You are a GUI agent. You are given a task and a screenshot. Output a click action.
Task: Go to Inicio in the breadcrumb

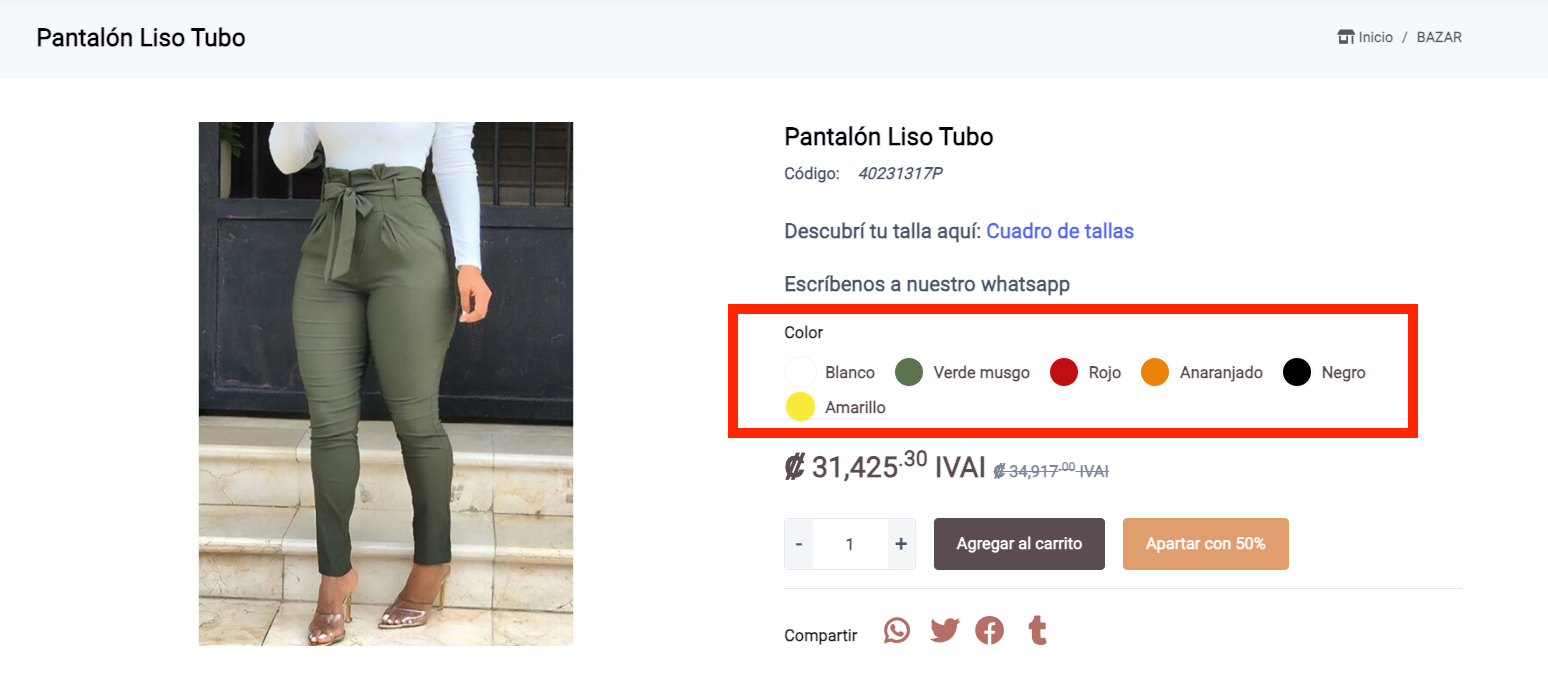click(x=1375, y=37)
